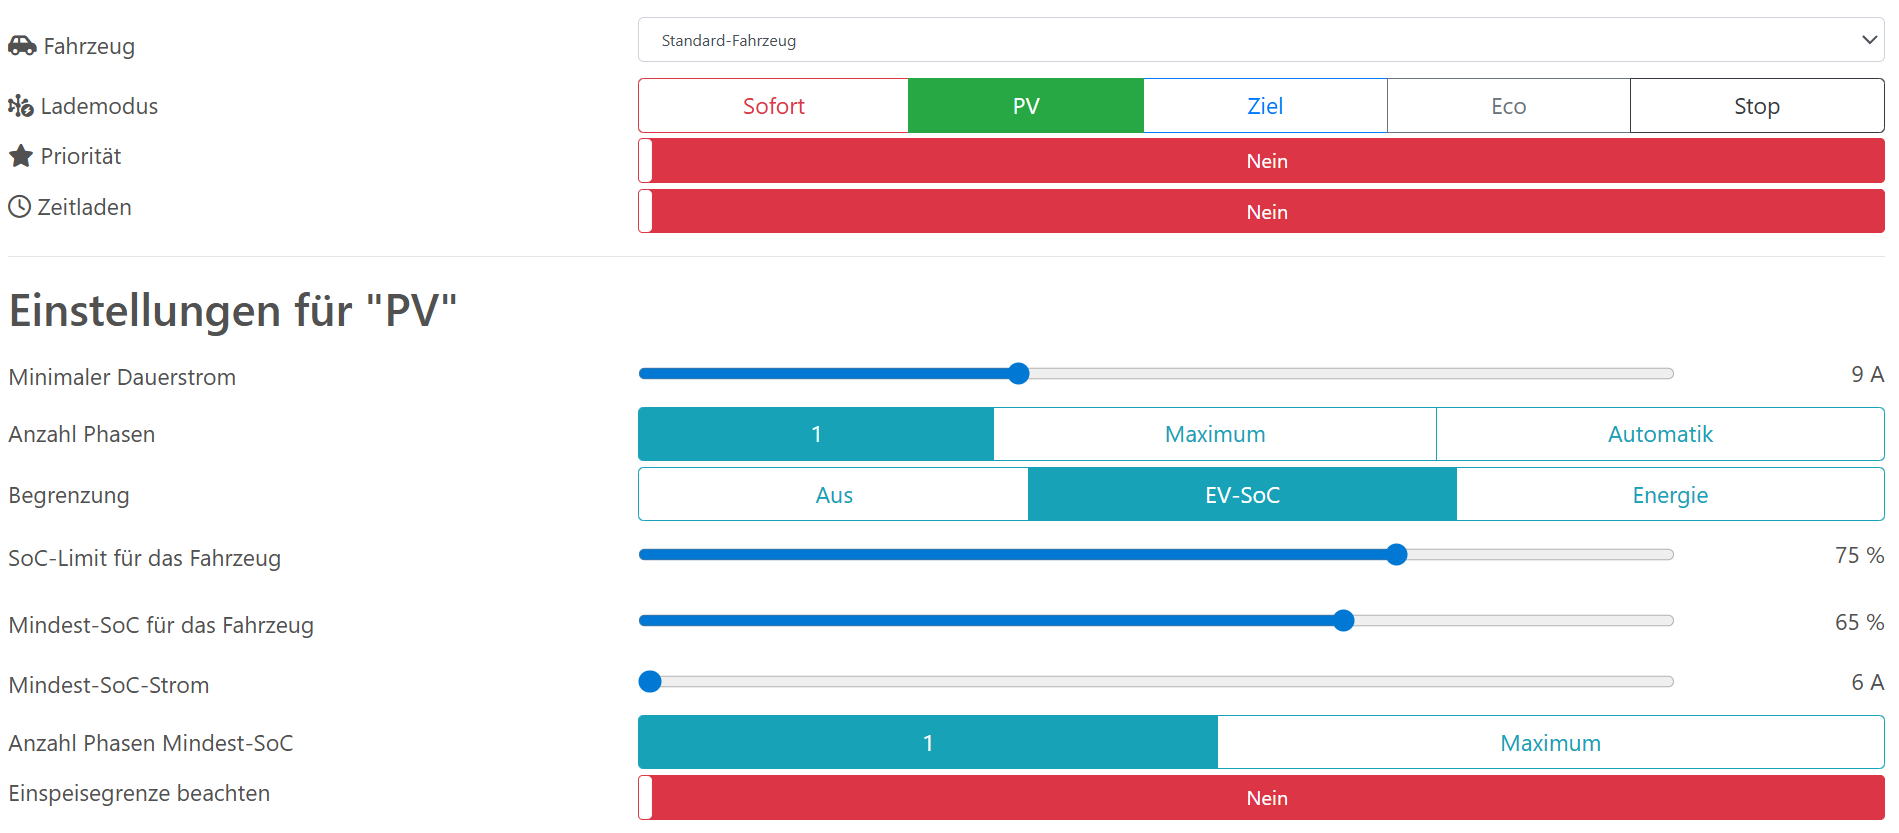Choose the Eco charge mode
This screenshot has width=1899, height=833.
(x=1508, y=106)
